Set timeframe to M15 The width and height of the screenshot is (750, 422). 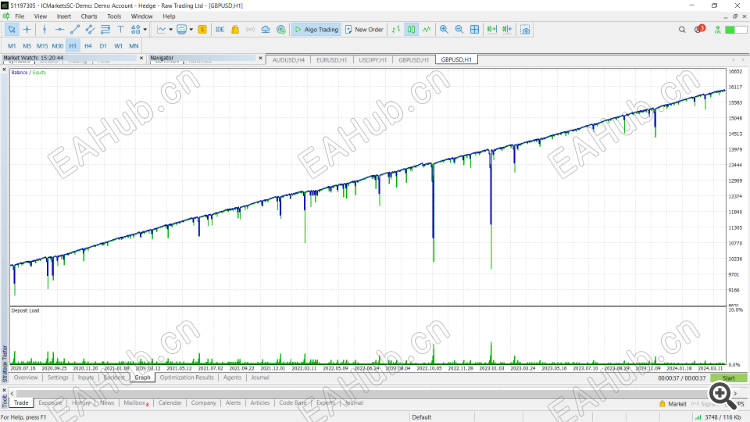click(42, 46)
